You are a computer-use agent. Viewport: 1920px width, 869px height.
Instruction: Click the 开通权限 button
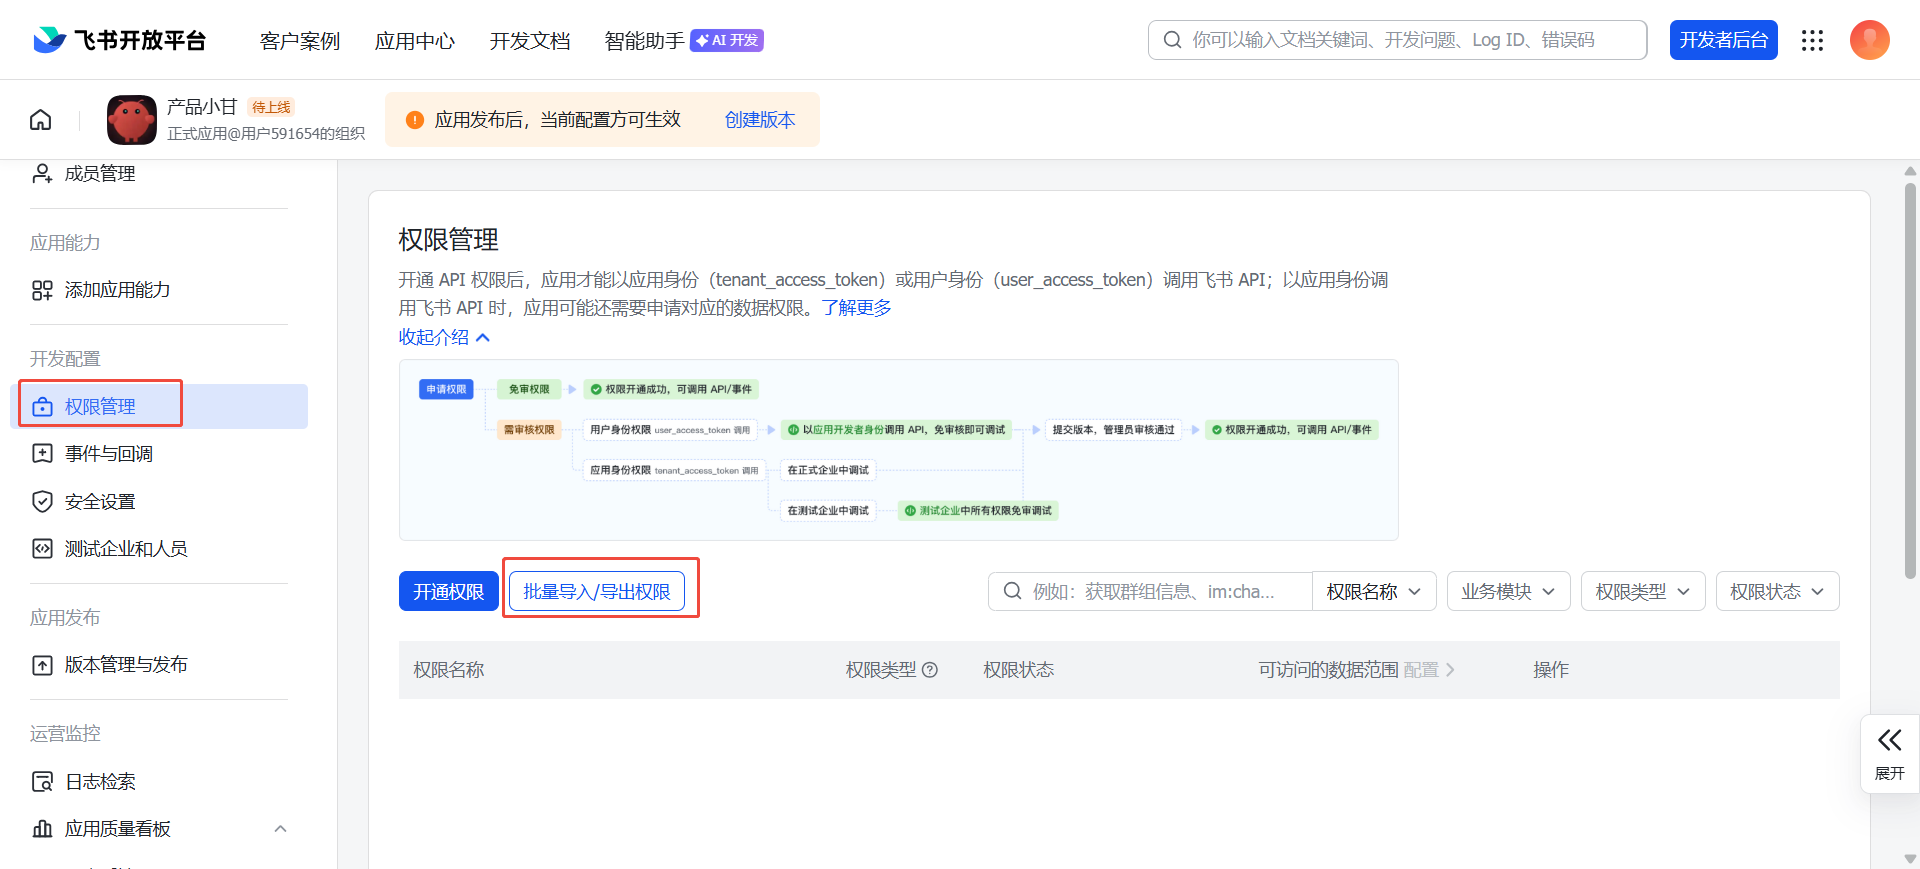pyautogui.click(x=448, y=591)
